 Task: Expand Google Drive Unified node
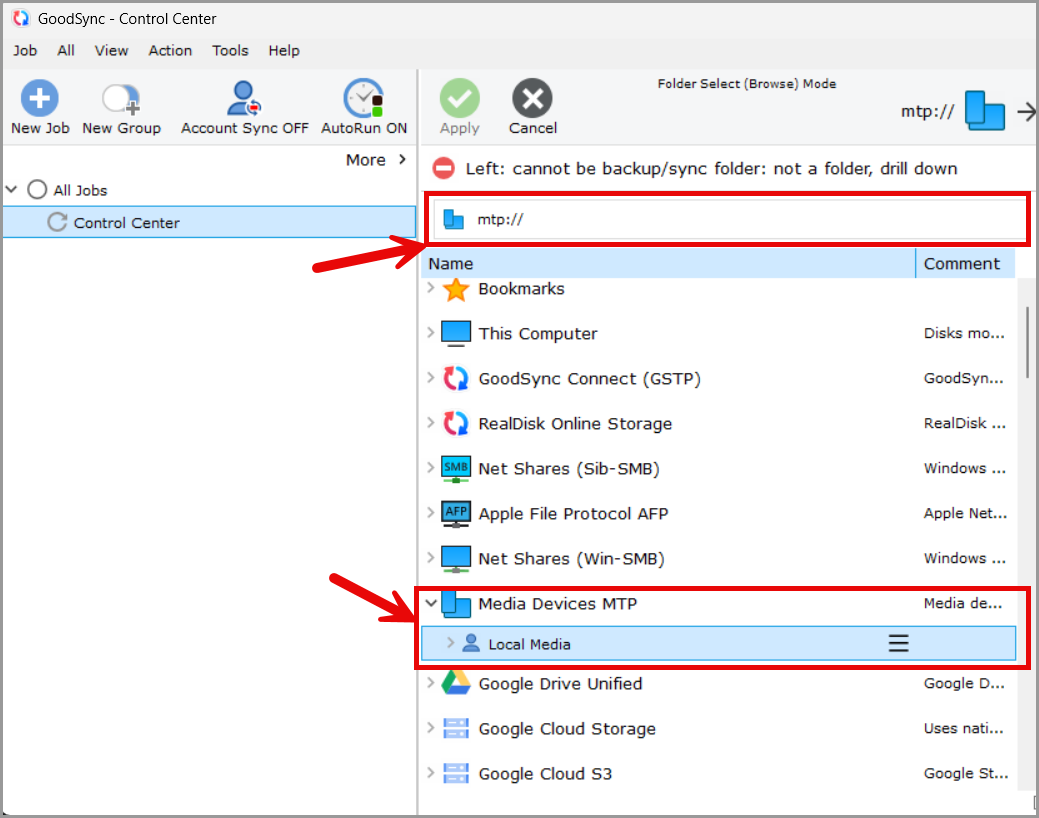(431, 682)
